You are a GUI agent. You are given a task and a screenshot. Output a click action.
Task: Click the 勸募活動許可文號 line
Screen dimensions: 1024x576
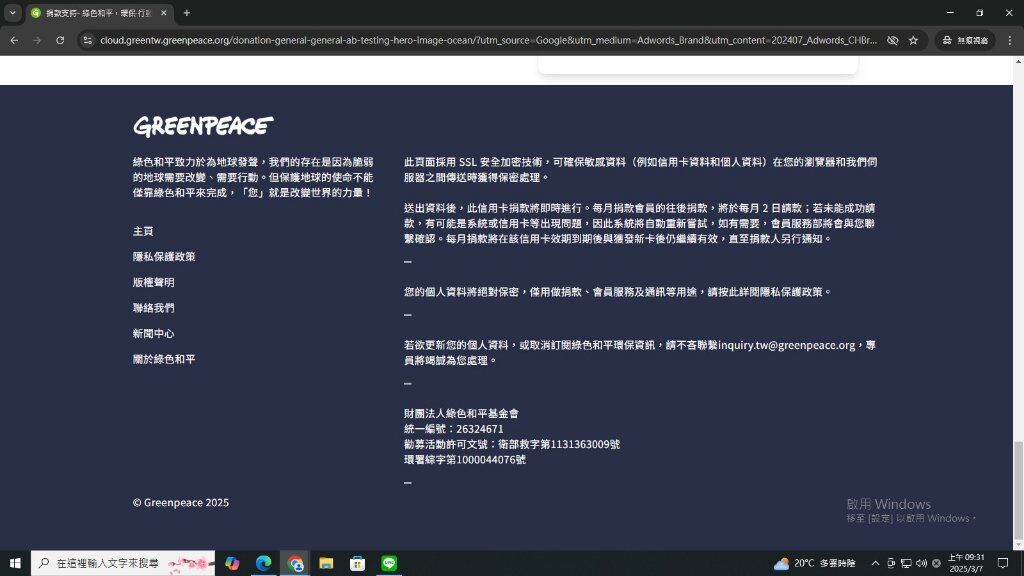tap(512, 444)
